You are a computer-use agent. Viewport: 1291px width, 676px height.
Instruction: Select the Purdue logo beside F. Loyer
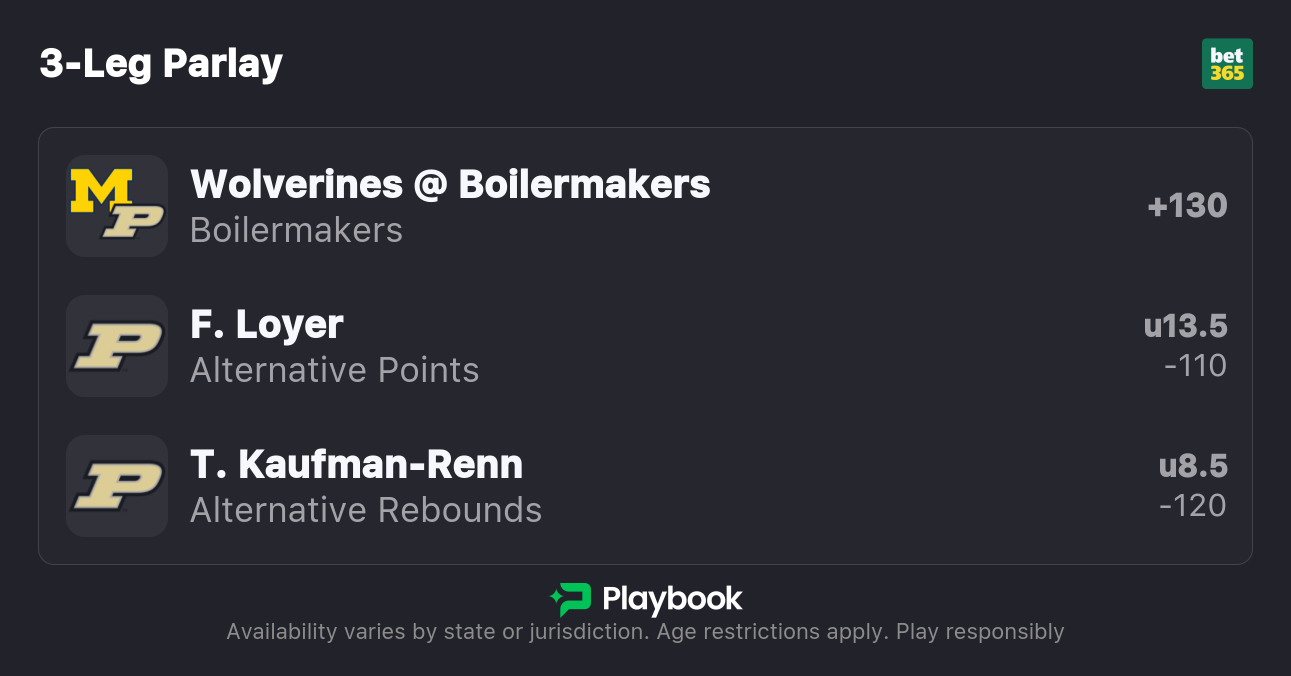click(x=117, y=346)
